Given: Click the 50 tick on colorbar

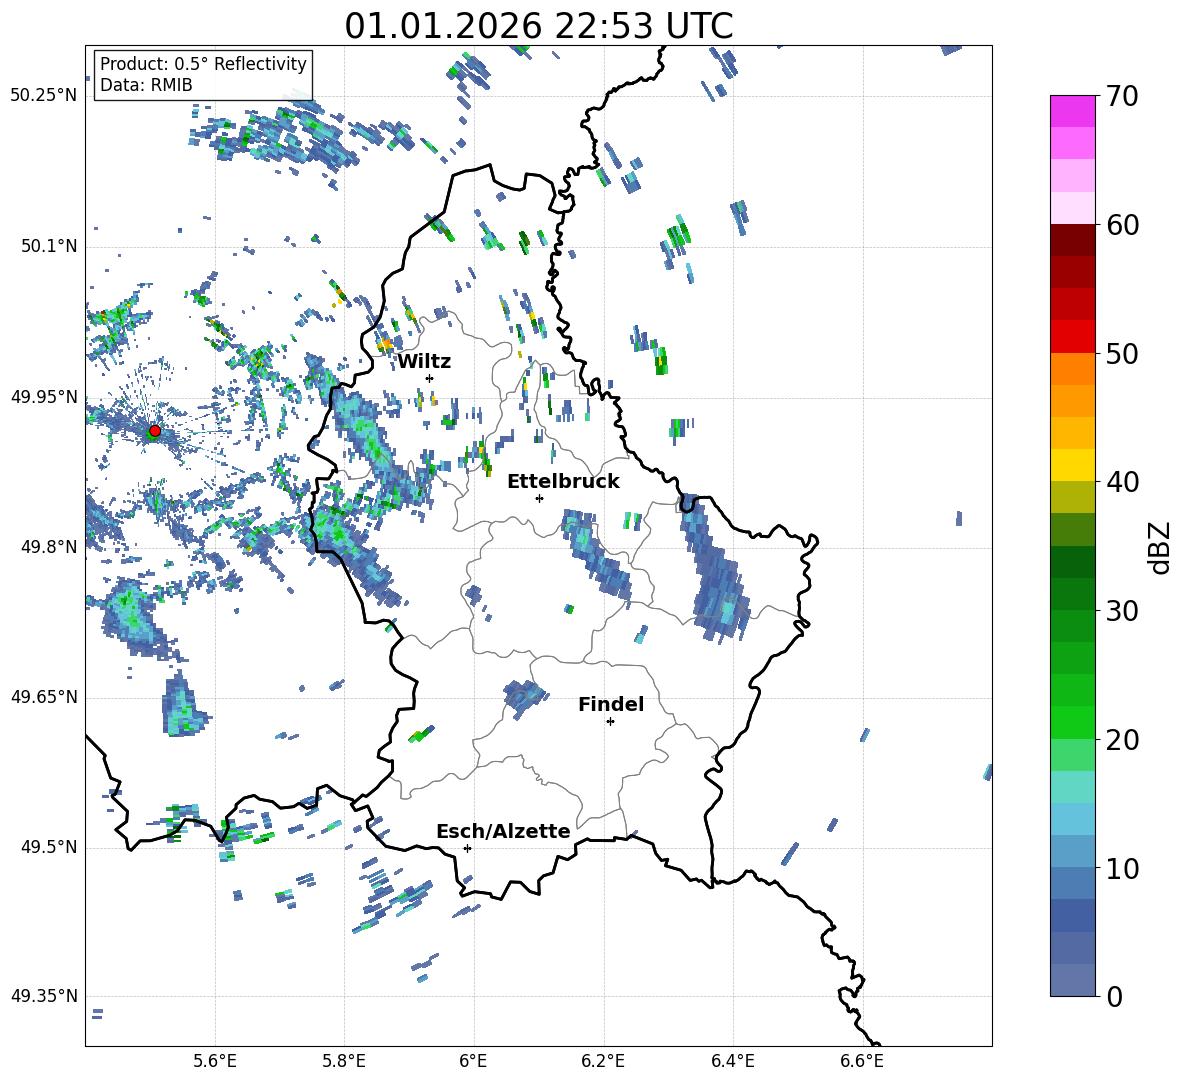Looking at the screenshot, I should click(x=1122, y=354).
